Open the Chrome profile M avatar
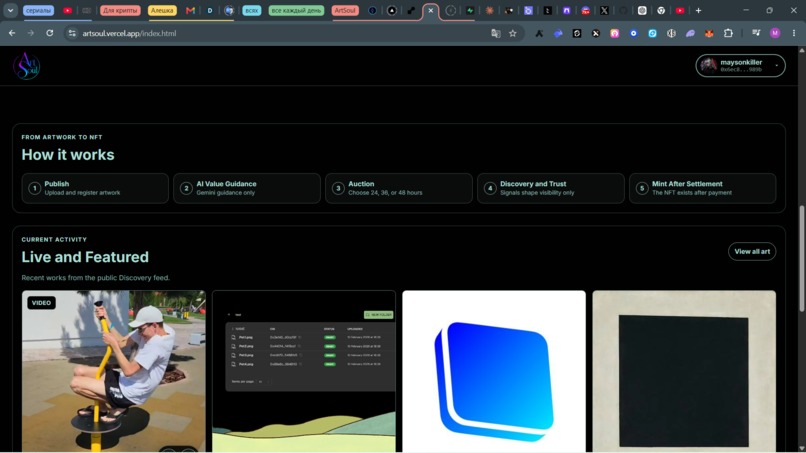 click(775, 33)
